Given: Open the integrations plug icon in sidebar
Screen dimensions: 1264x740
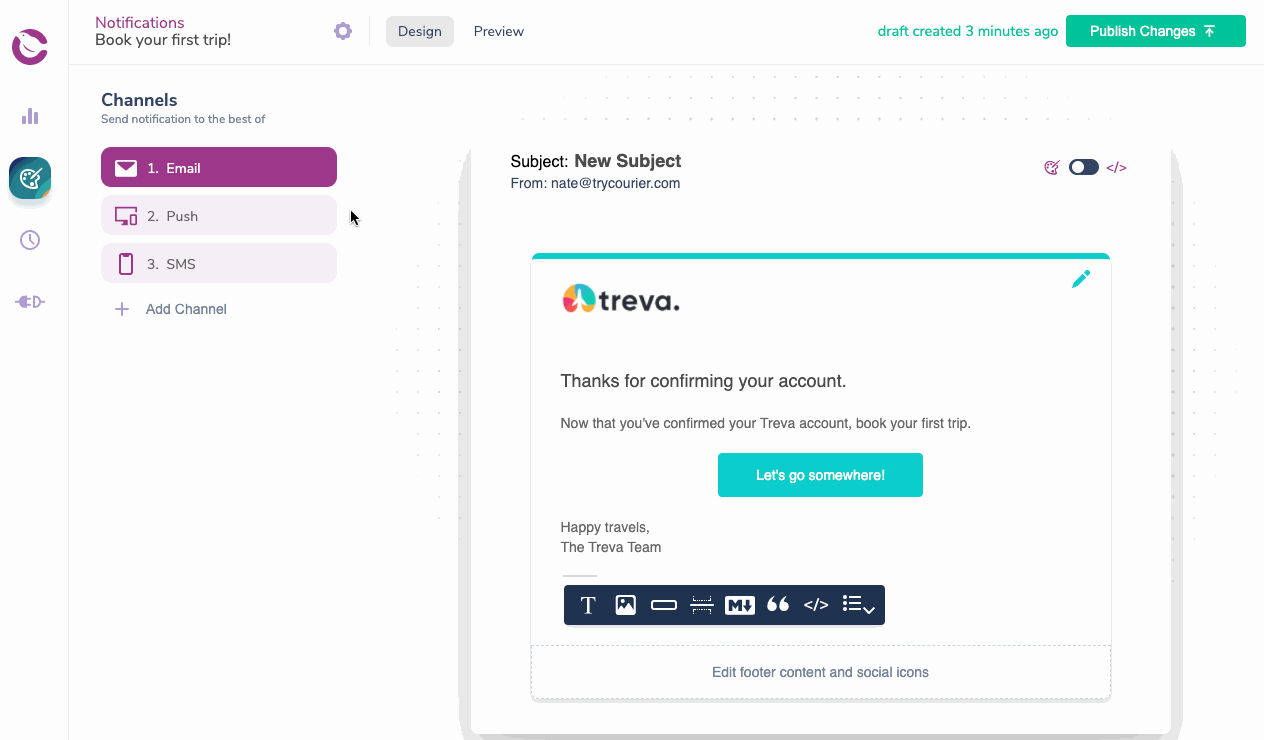Looking at the screenshot, I should click(x=30, y=302).
